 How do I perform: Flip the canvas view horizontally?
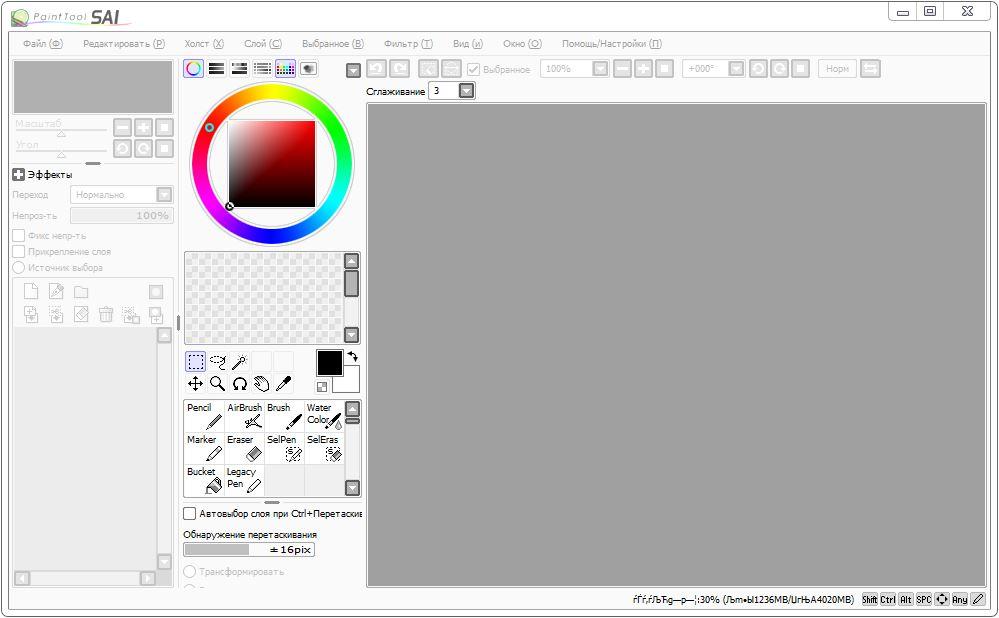870,69
